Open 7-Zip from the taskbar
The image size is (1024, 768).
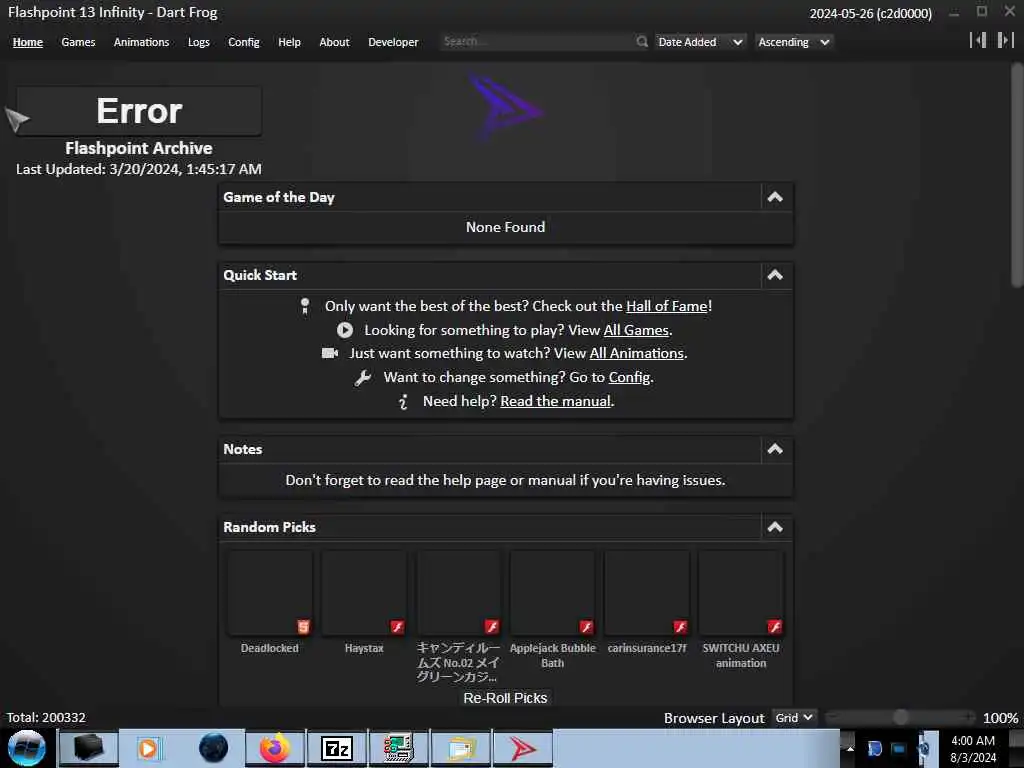pos(336,748)
